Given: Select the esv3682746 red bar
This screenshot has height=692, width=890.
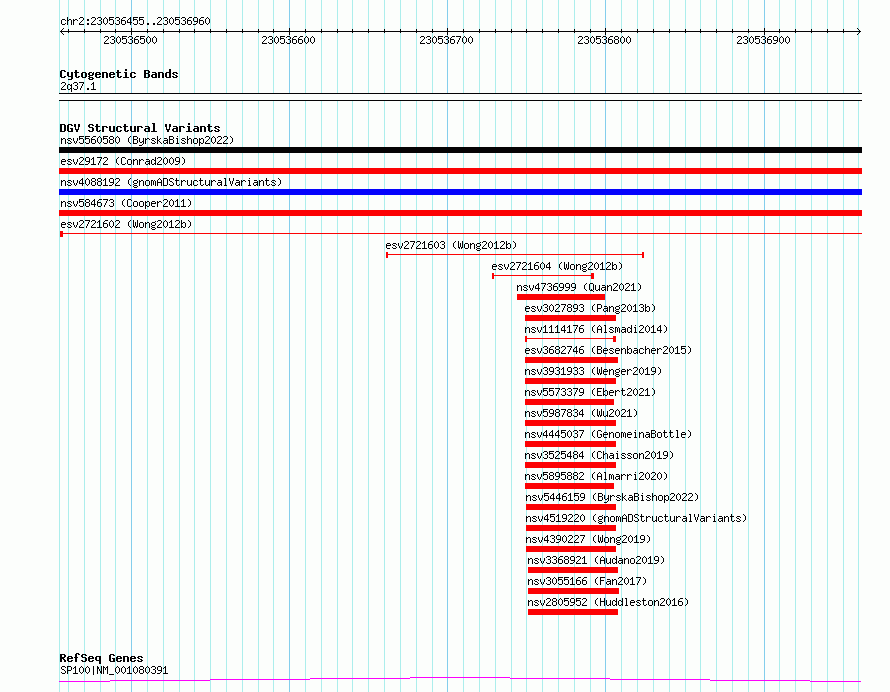Looking at the screenshot, I should point(572,360).
